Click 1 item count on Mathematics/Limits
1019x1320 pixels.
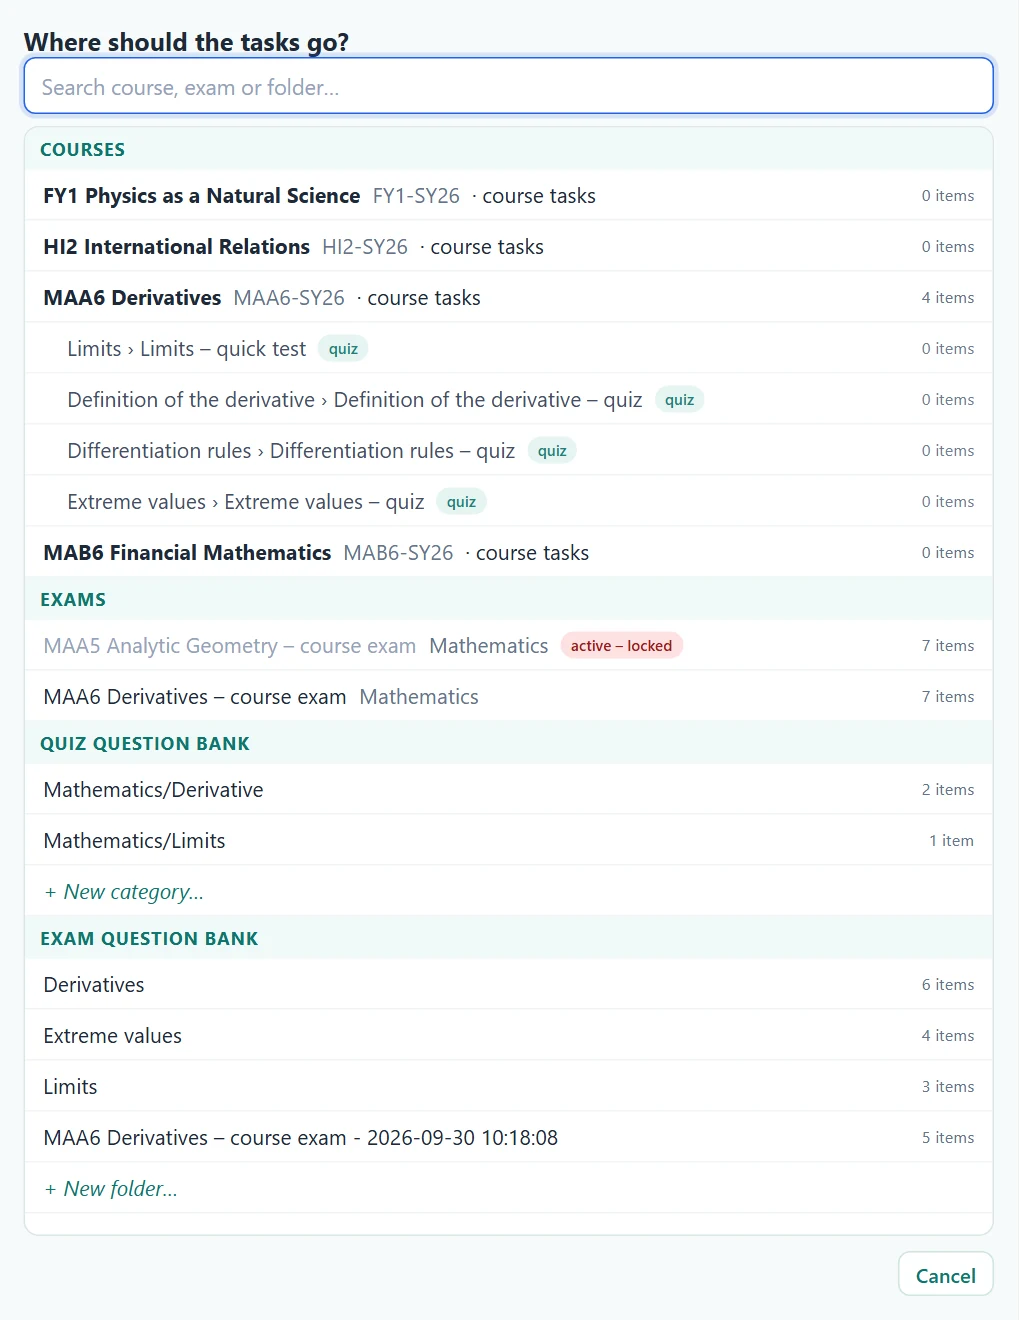(x=951, y=841)
